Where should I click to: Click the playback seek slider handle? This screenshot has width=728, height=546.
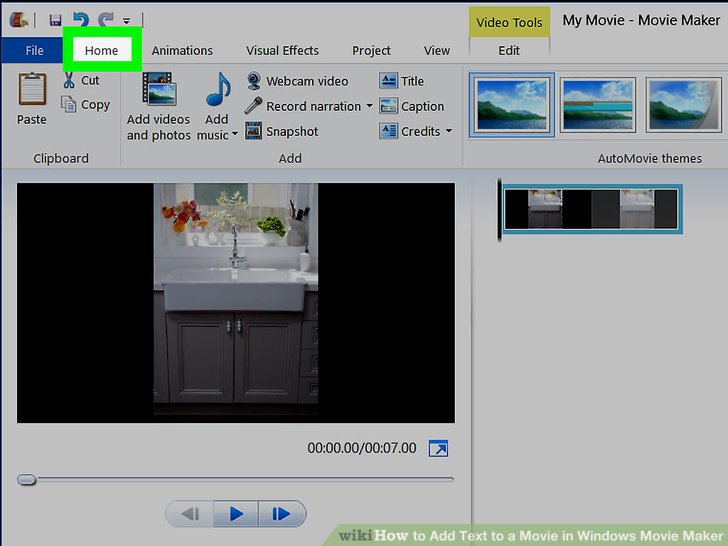26,479
